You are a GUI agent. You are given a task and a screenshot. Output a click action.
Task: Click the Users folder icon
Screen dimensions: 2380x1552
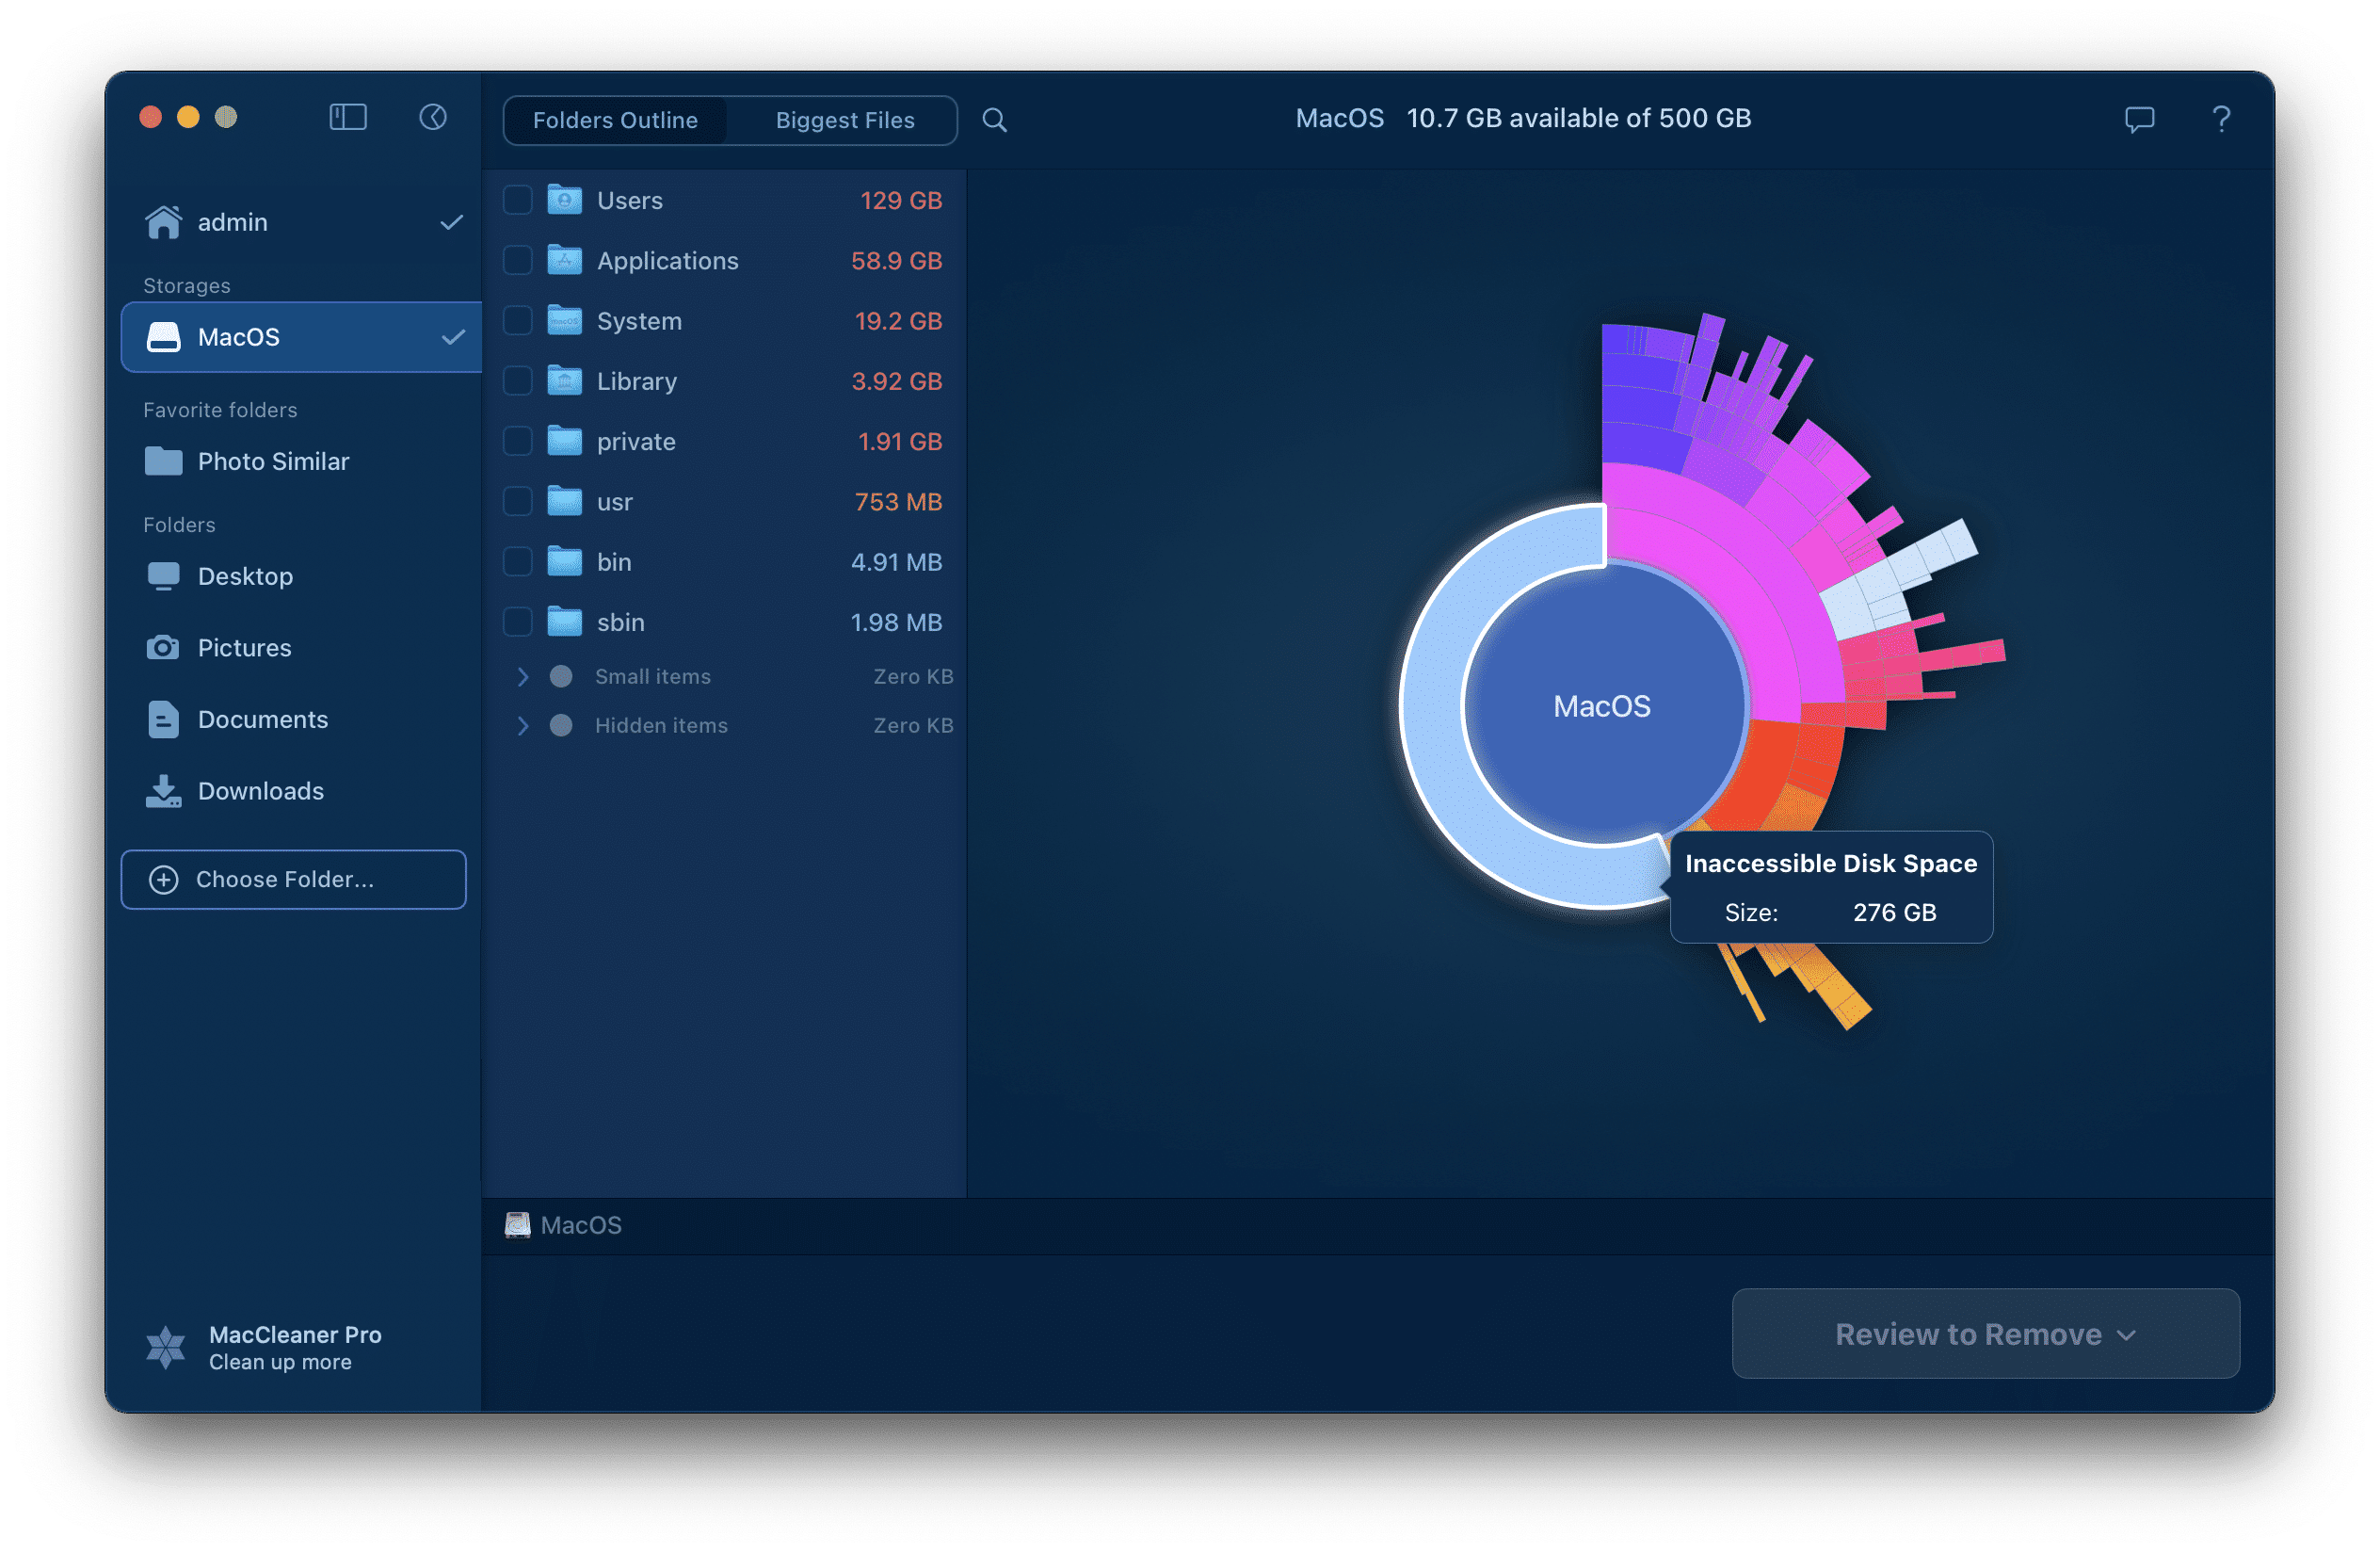click(x=565, y=200)
